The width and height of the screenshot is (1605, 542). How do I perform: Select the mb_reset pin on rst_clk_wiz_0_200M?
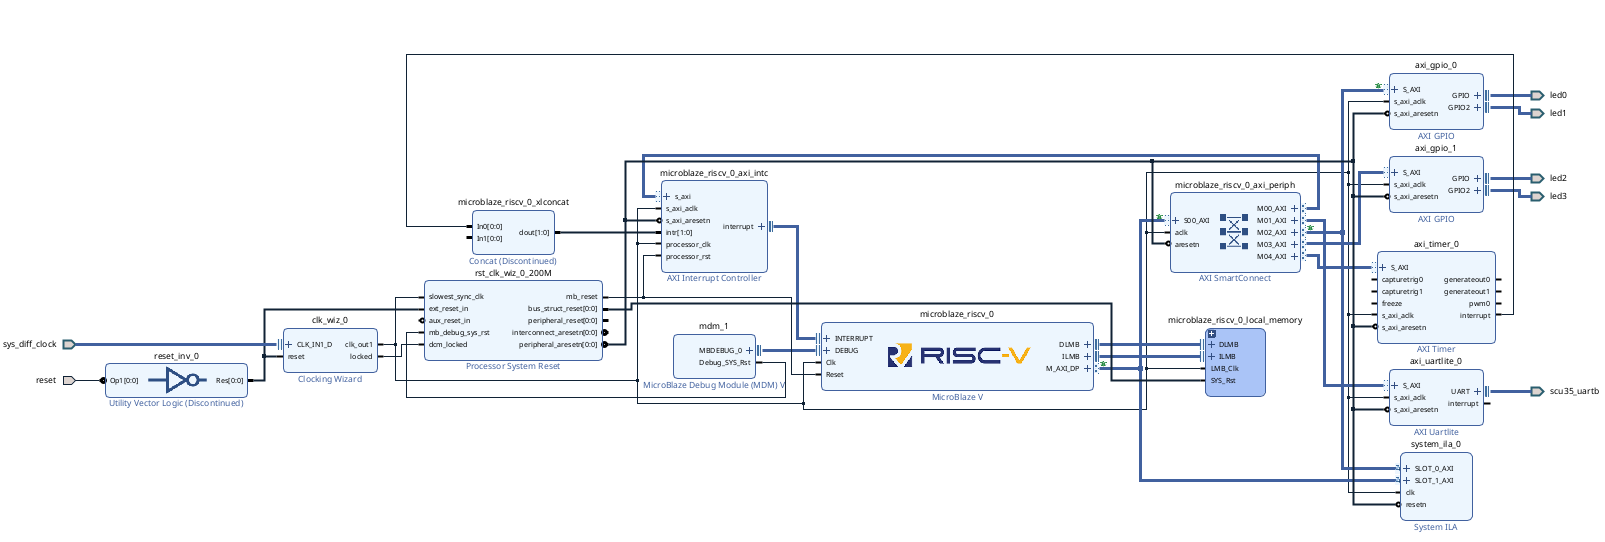(x=581, y=297)
